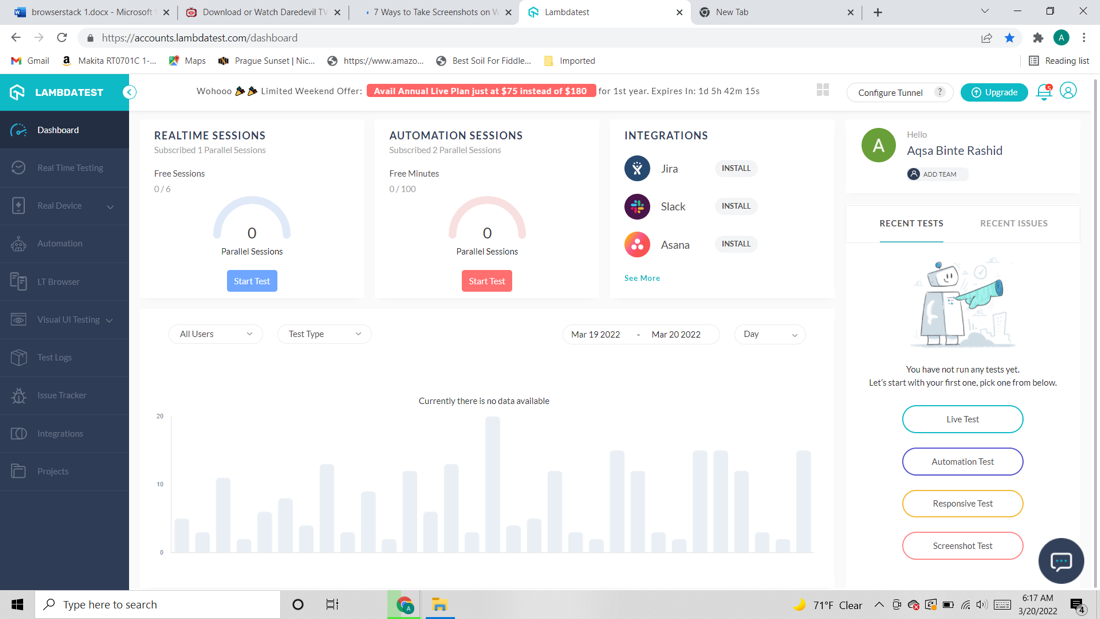Collapse the sidebar with the arrow icon
The height and width of the screenshot is (619, 1100).
(129, 92)
